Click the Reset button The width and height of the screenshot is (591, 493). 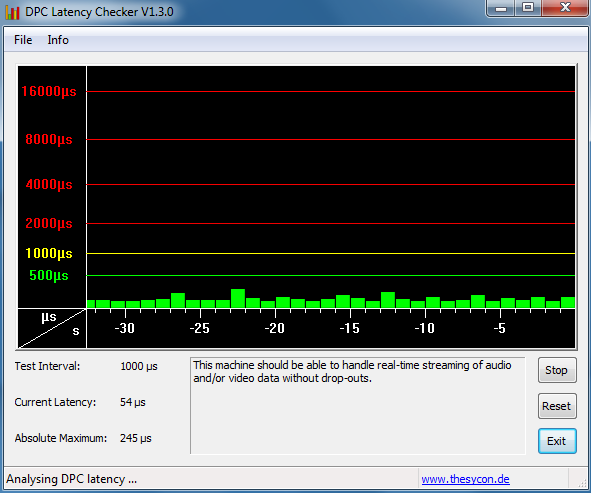(557, 406)
